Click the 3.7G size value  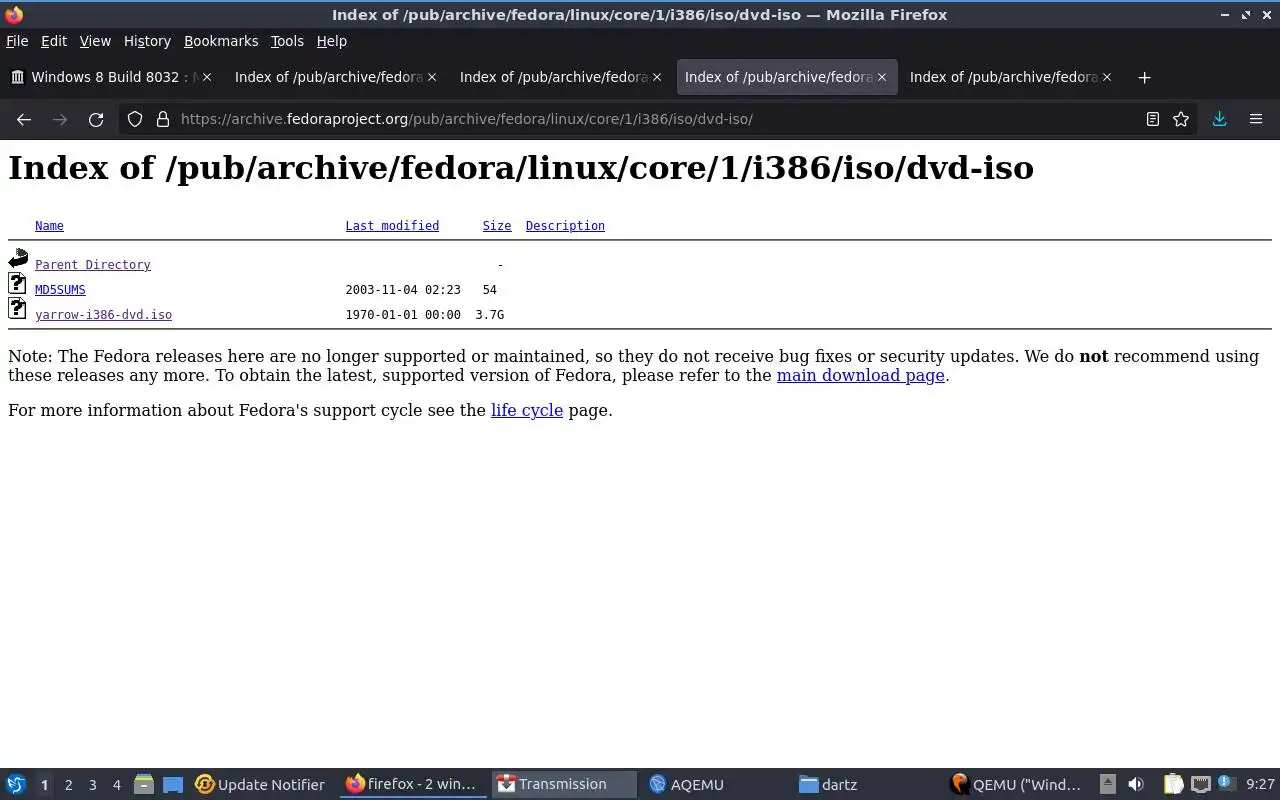click(489, 315)
